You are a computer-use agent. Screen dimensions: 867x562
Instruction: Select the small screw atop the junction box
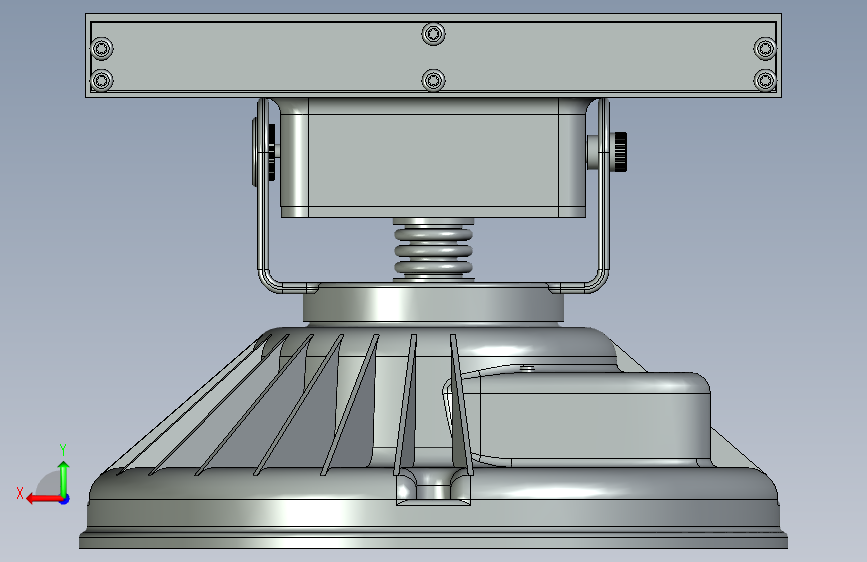(527, 367)
